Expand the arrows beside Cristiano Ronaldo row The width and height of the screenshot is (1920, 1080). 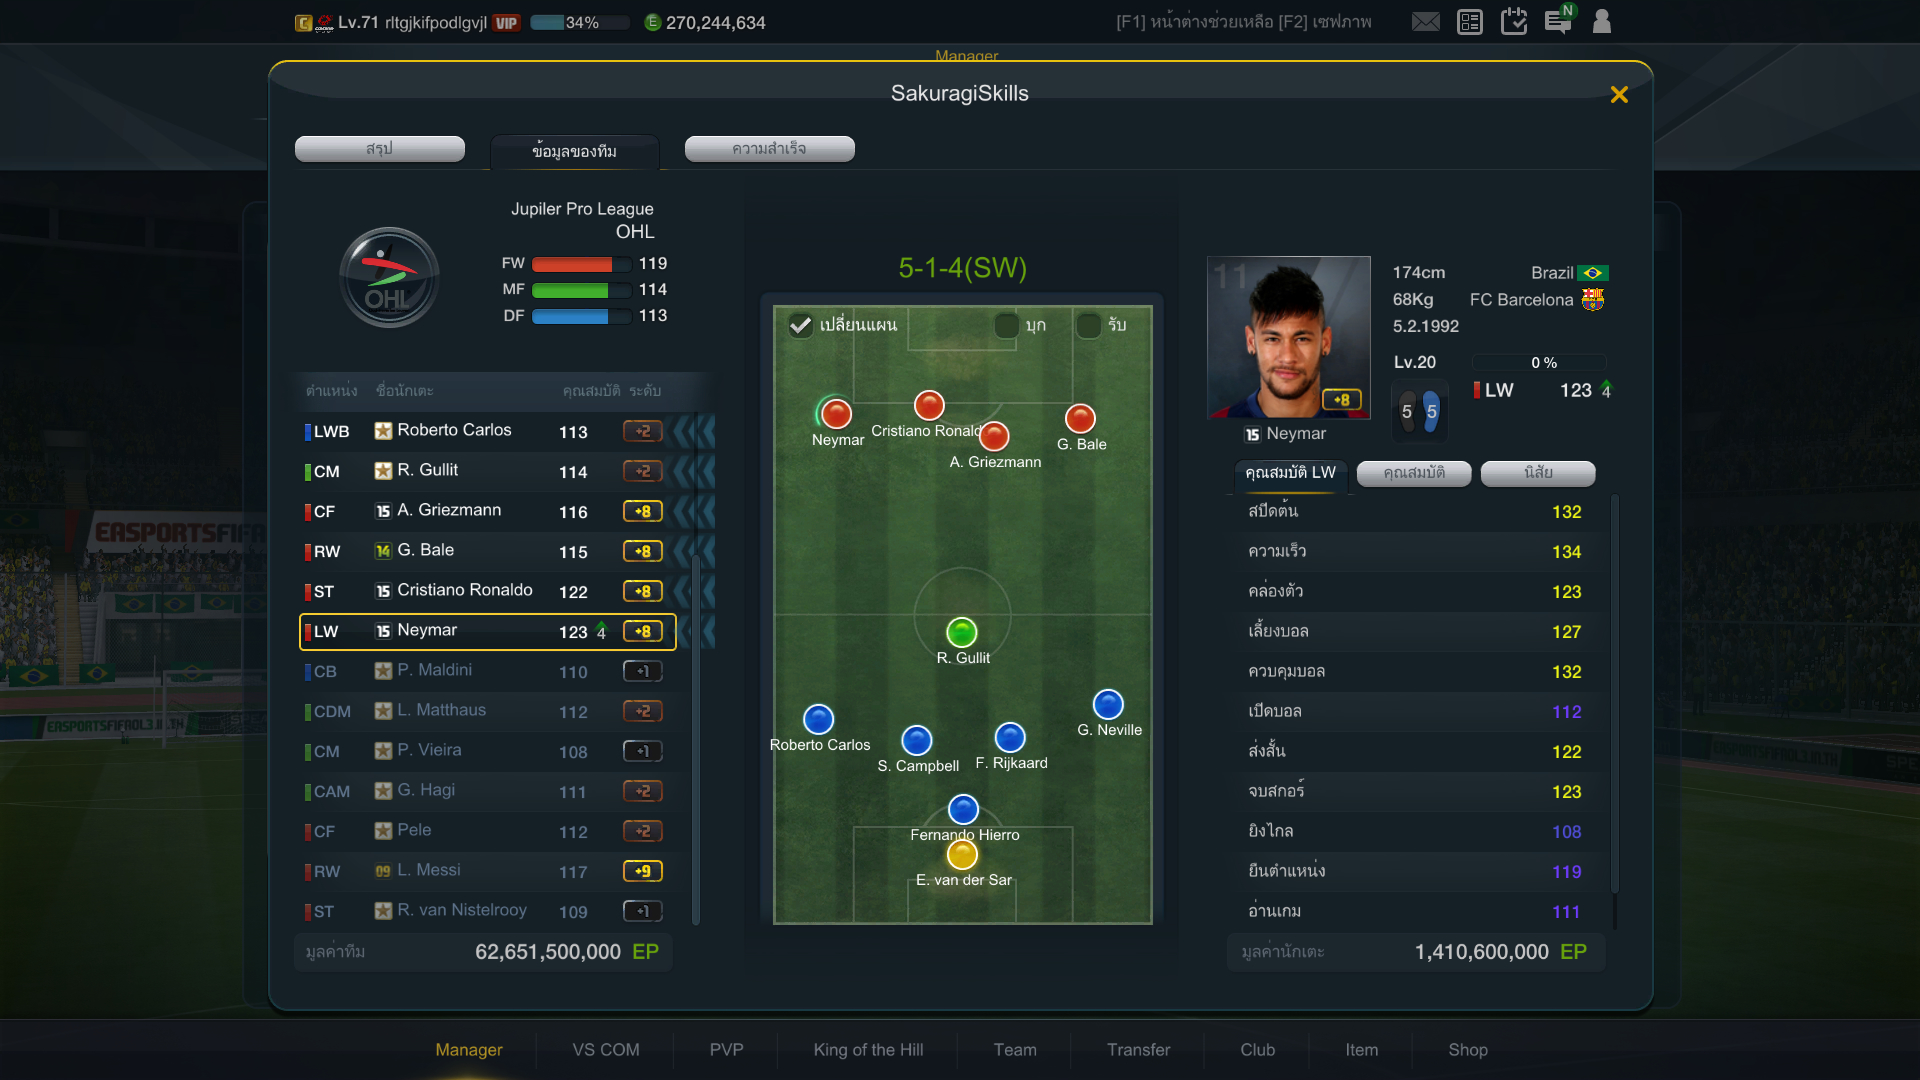(x=695, y=592)
